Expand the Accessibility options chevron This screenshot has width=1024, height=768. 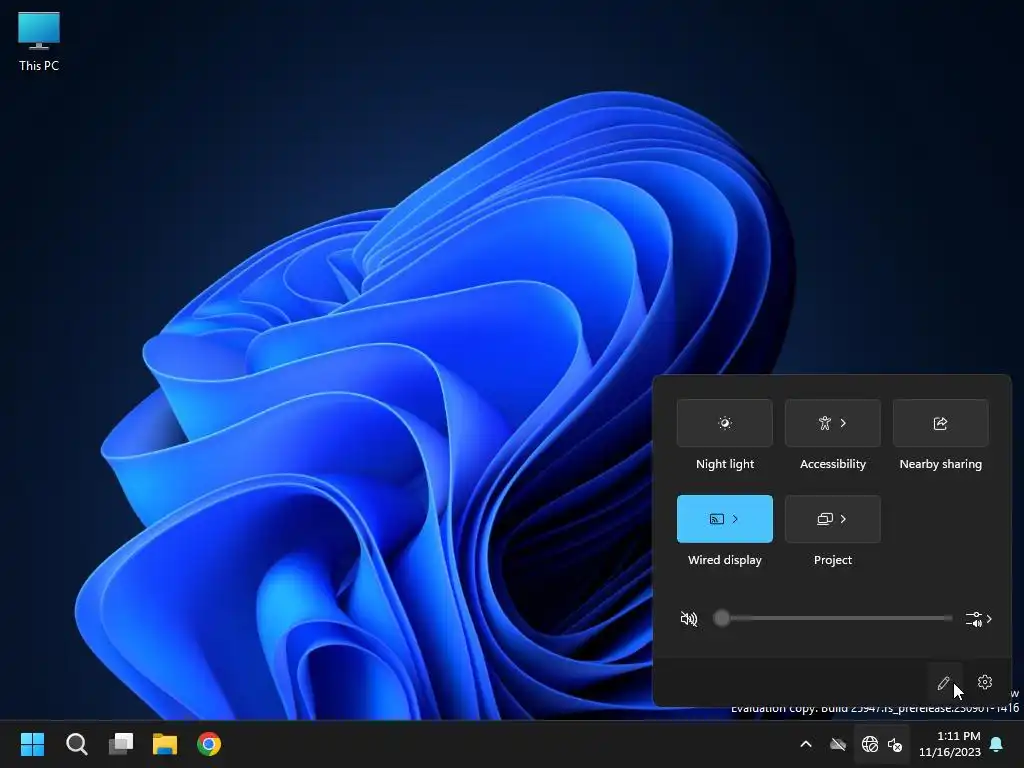tap(844, 423)
